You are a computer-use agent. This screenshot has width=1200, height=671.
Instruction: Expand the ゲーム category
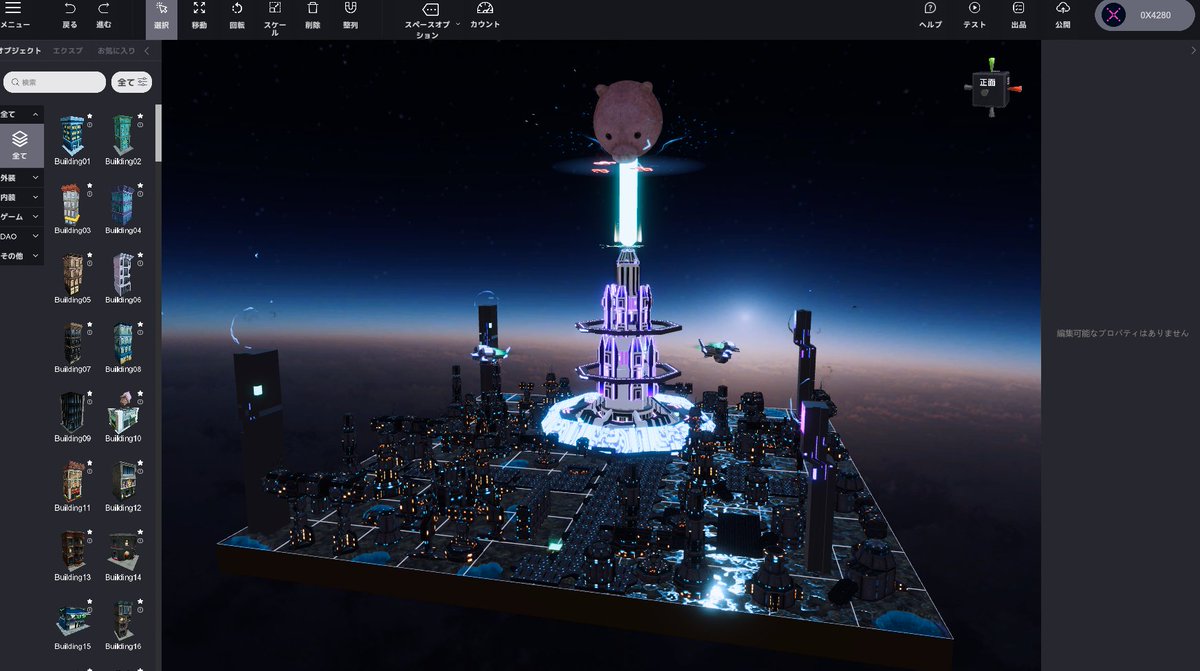tap(22, 216)
